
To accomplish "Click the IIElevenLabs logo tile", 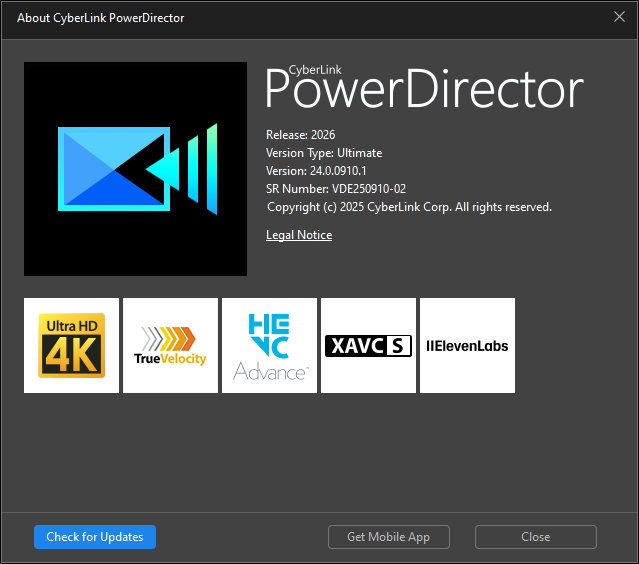I will 467,346.
